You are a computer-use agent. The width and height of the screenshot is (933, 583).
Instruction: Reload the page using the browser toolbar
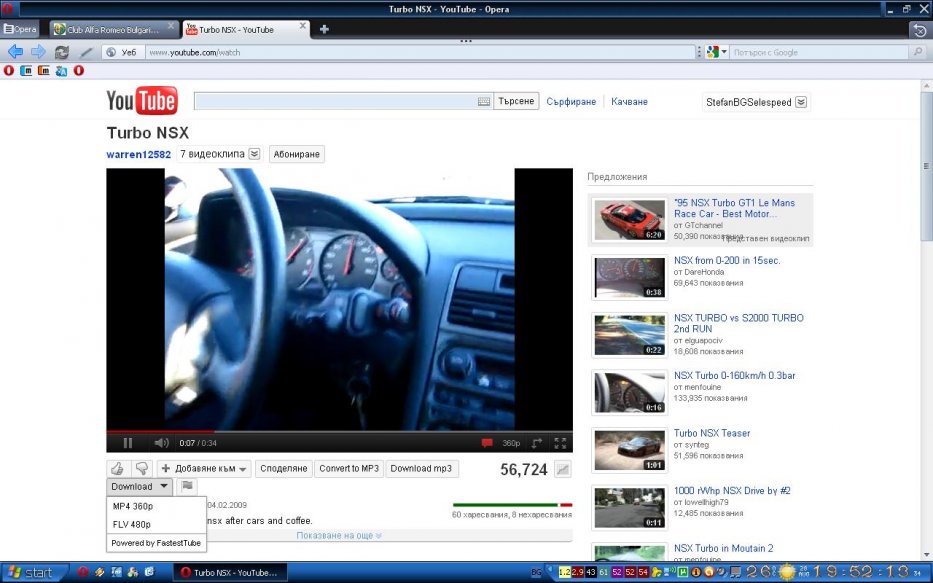(62, 52)
